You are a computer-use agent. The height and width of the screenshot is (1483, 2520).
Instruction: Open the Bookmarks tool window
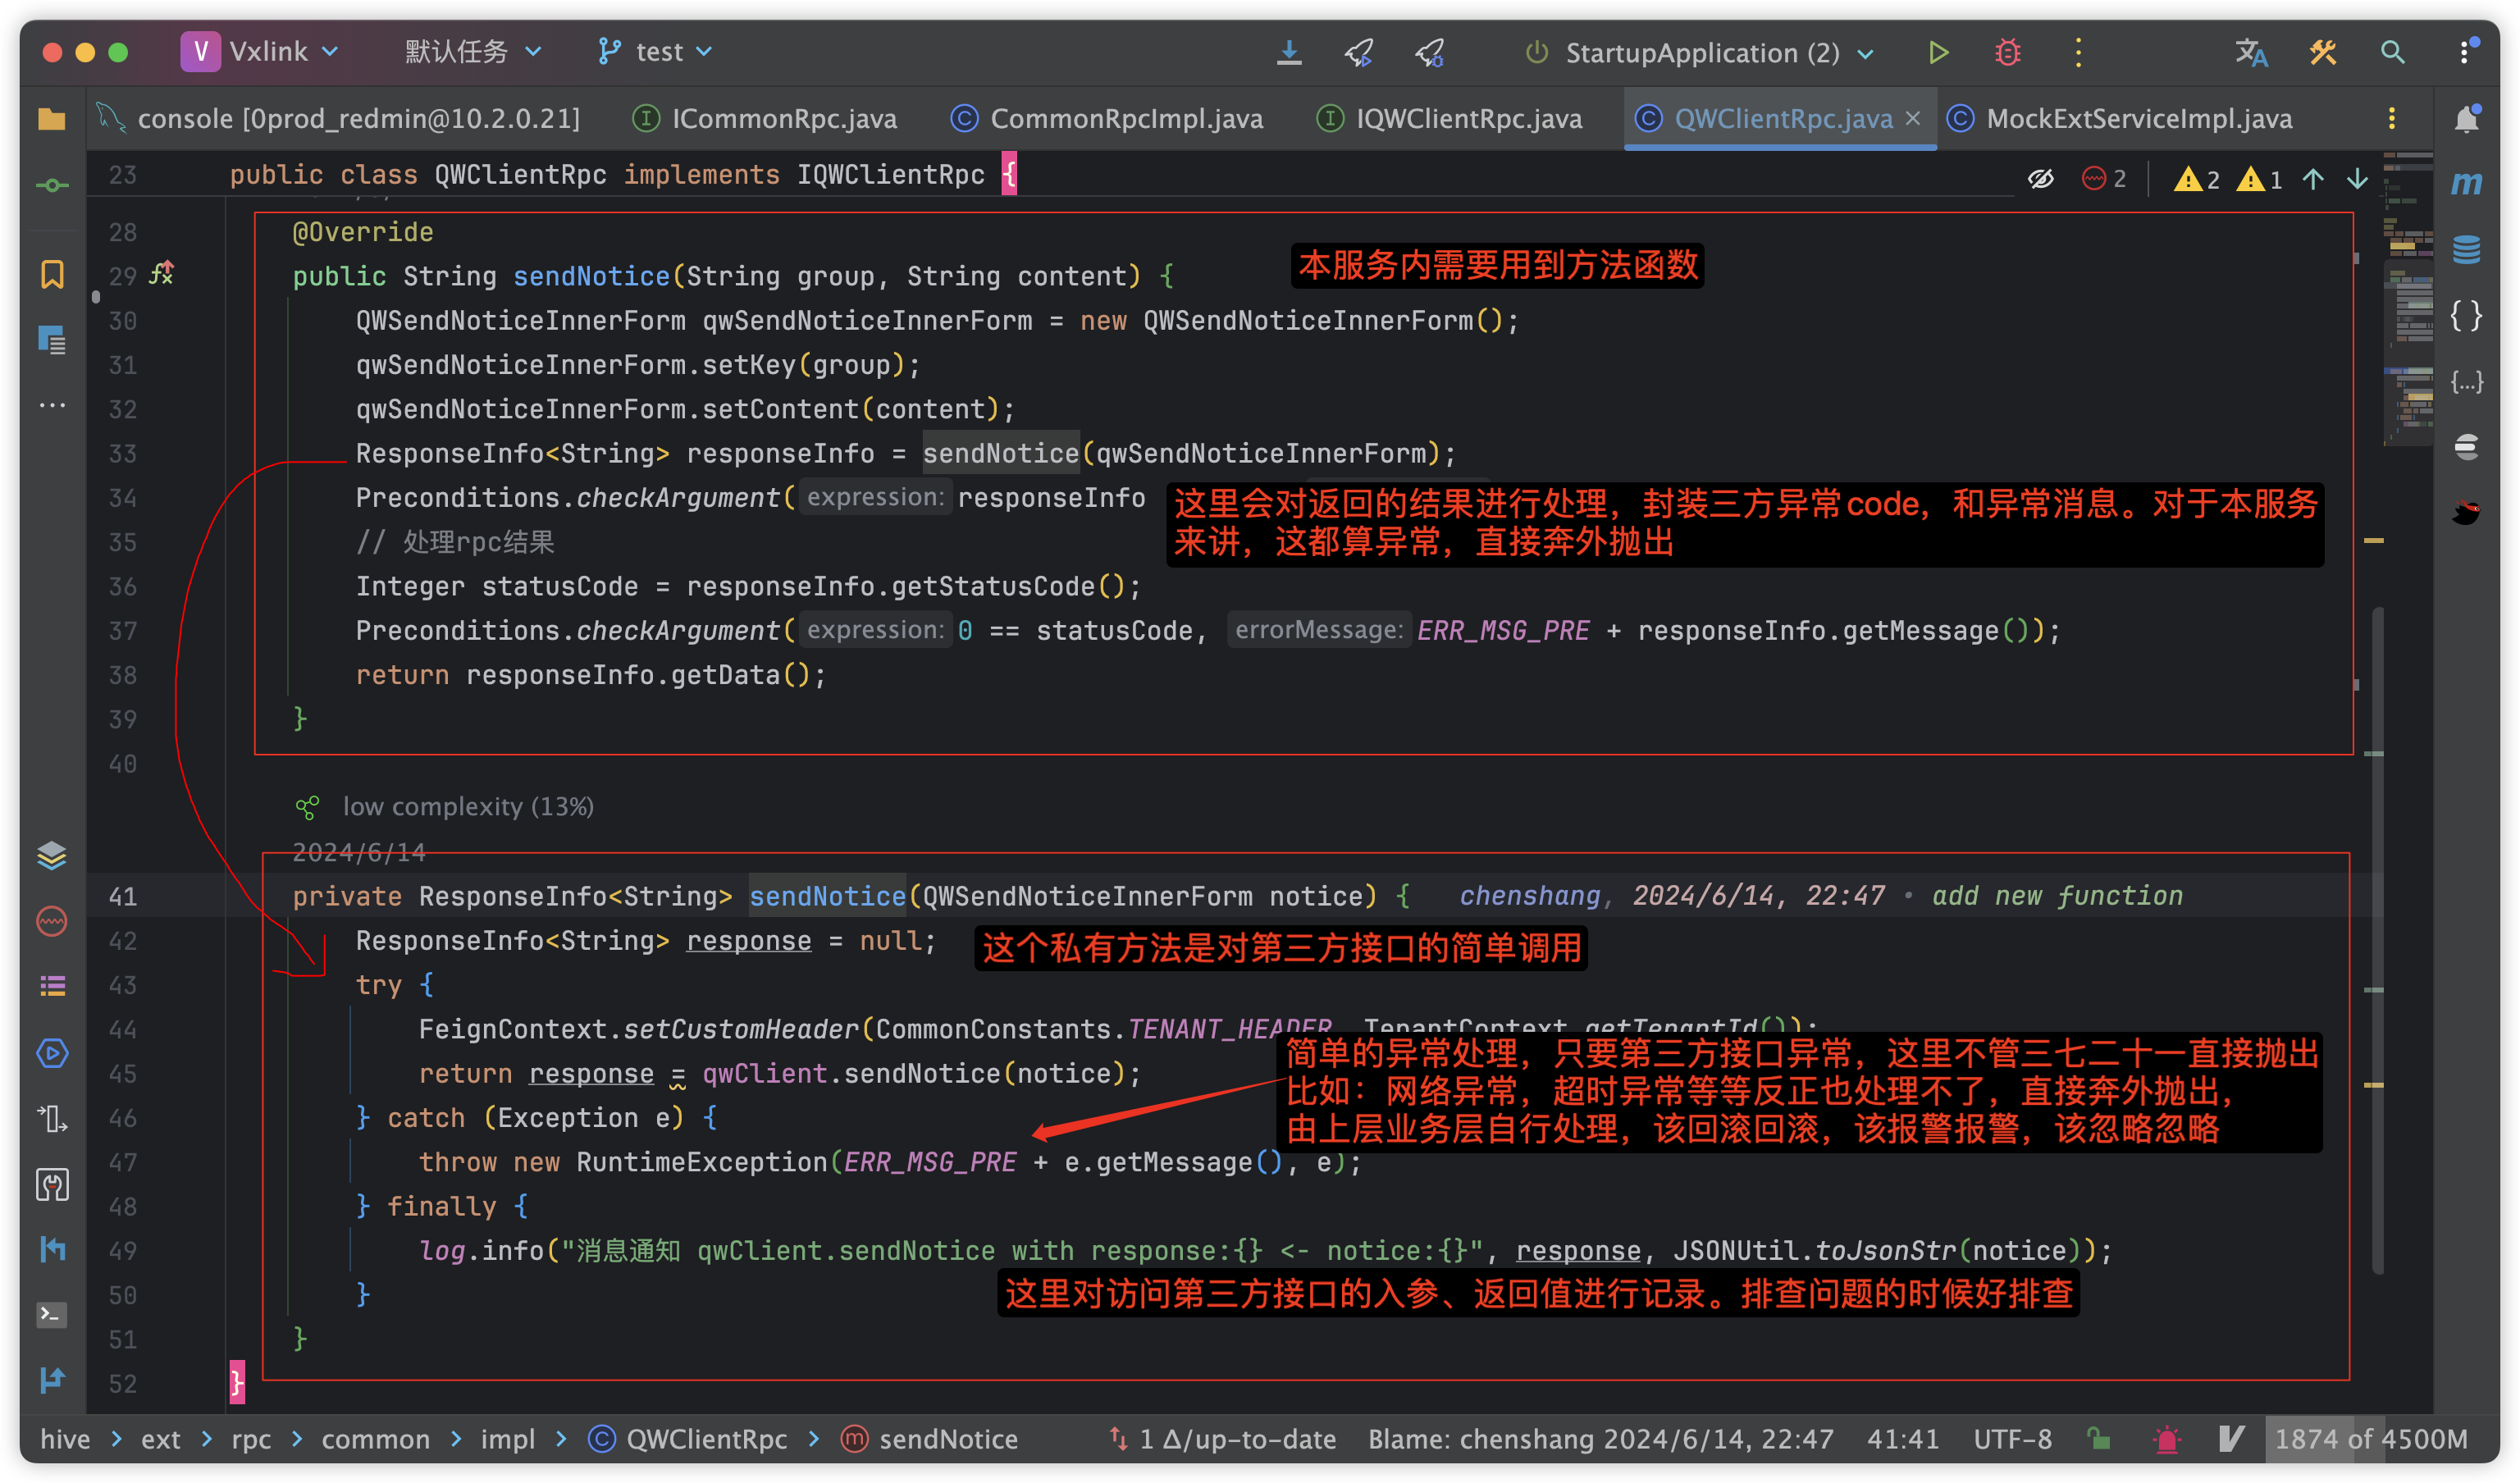coord(52,274)
